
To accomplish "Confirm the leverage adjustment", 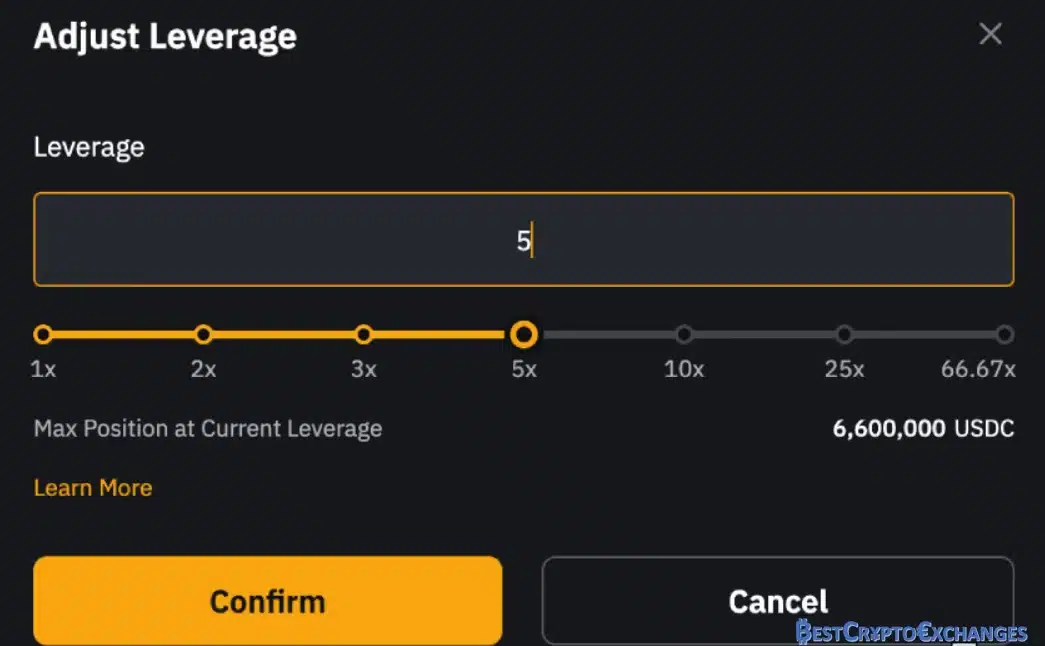I will 267,601.
